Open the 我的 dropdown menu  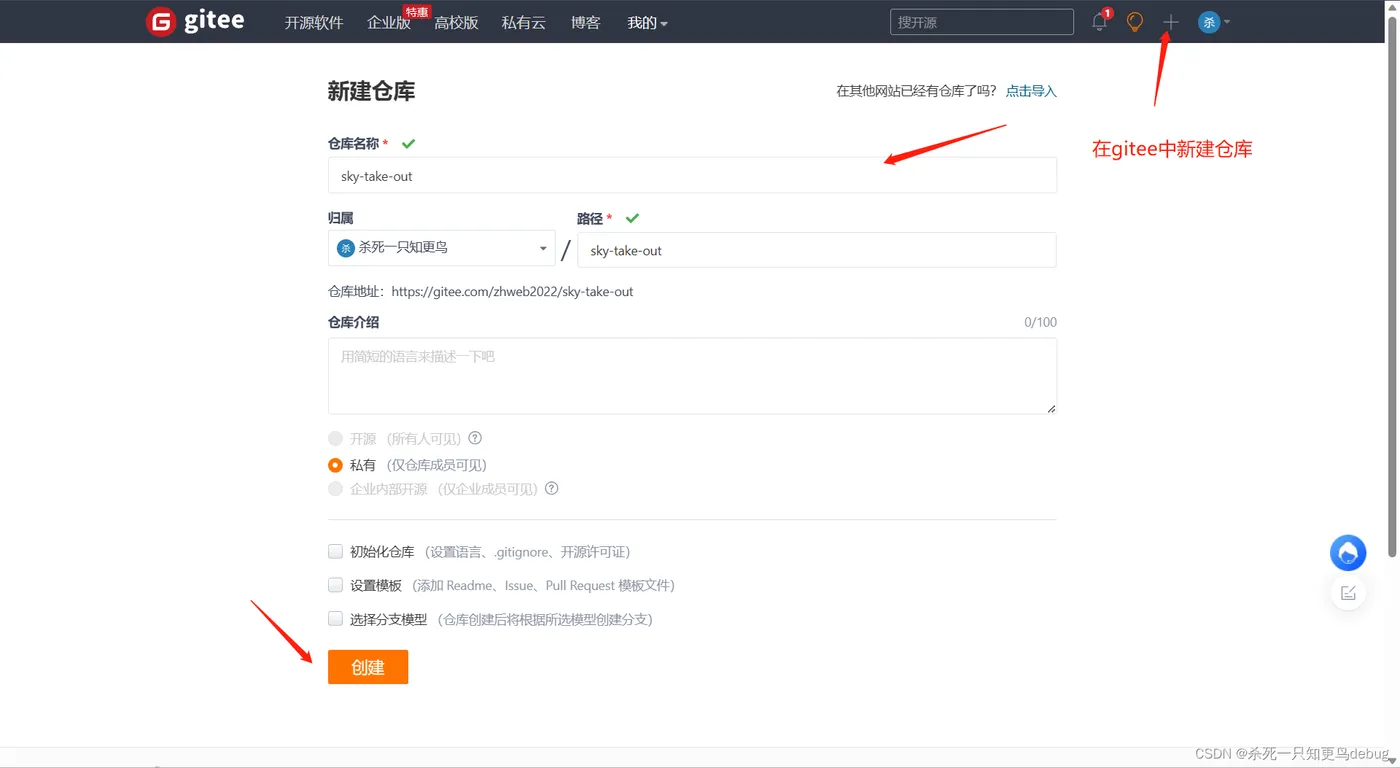tap(647, 22)
